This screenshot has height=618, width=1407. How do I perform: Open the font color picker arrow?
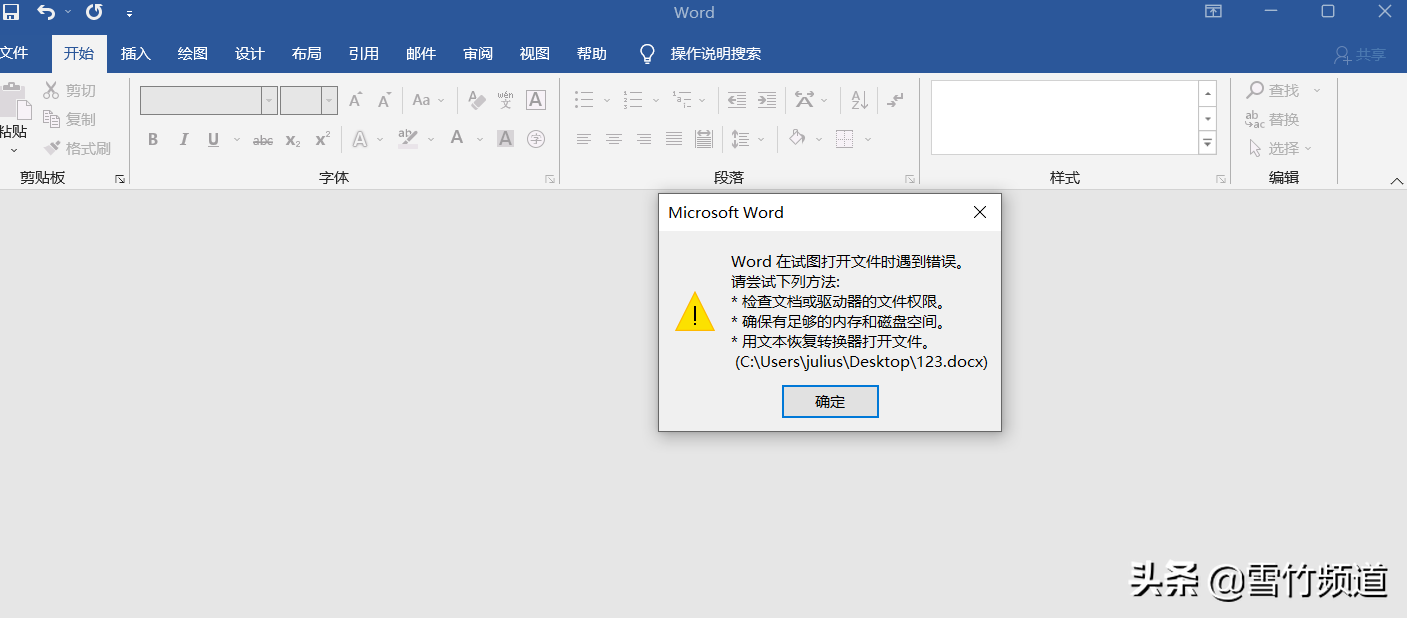[x=480, y=140]
